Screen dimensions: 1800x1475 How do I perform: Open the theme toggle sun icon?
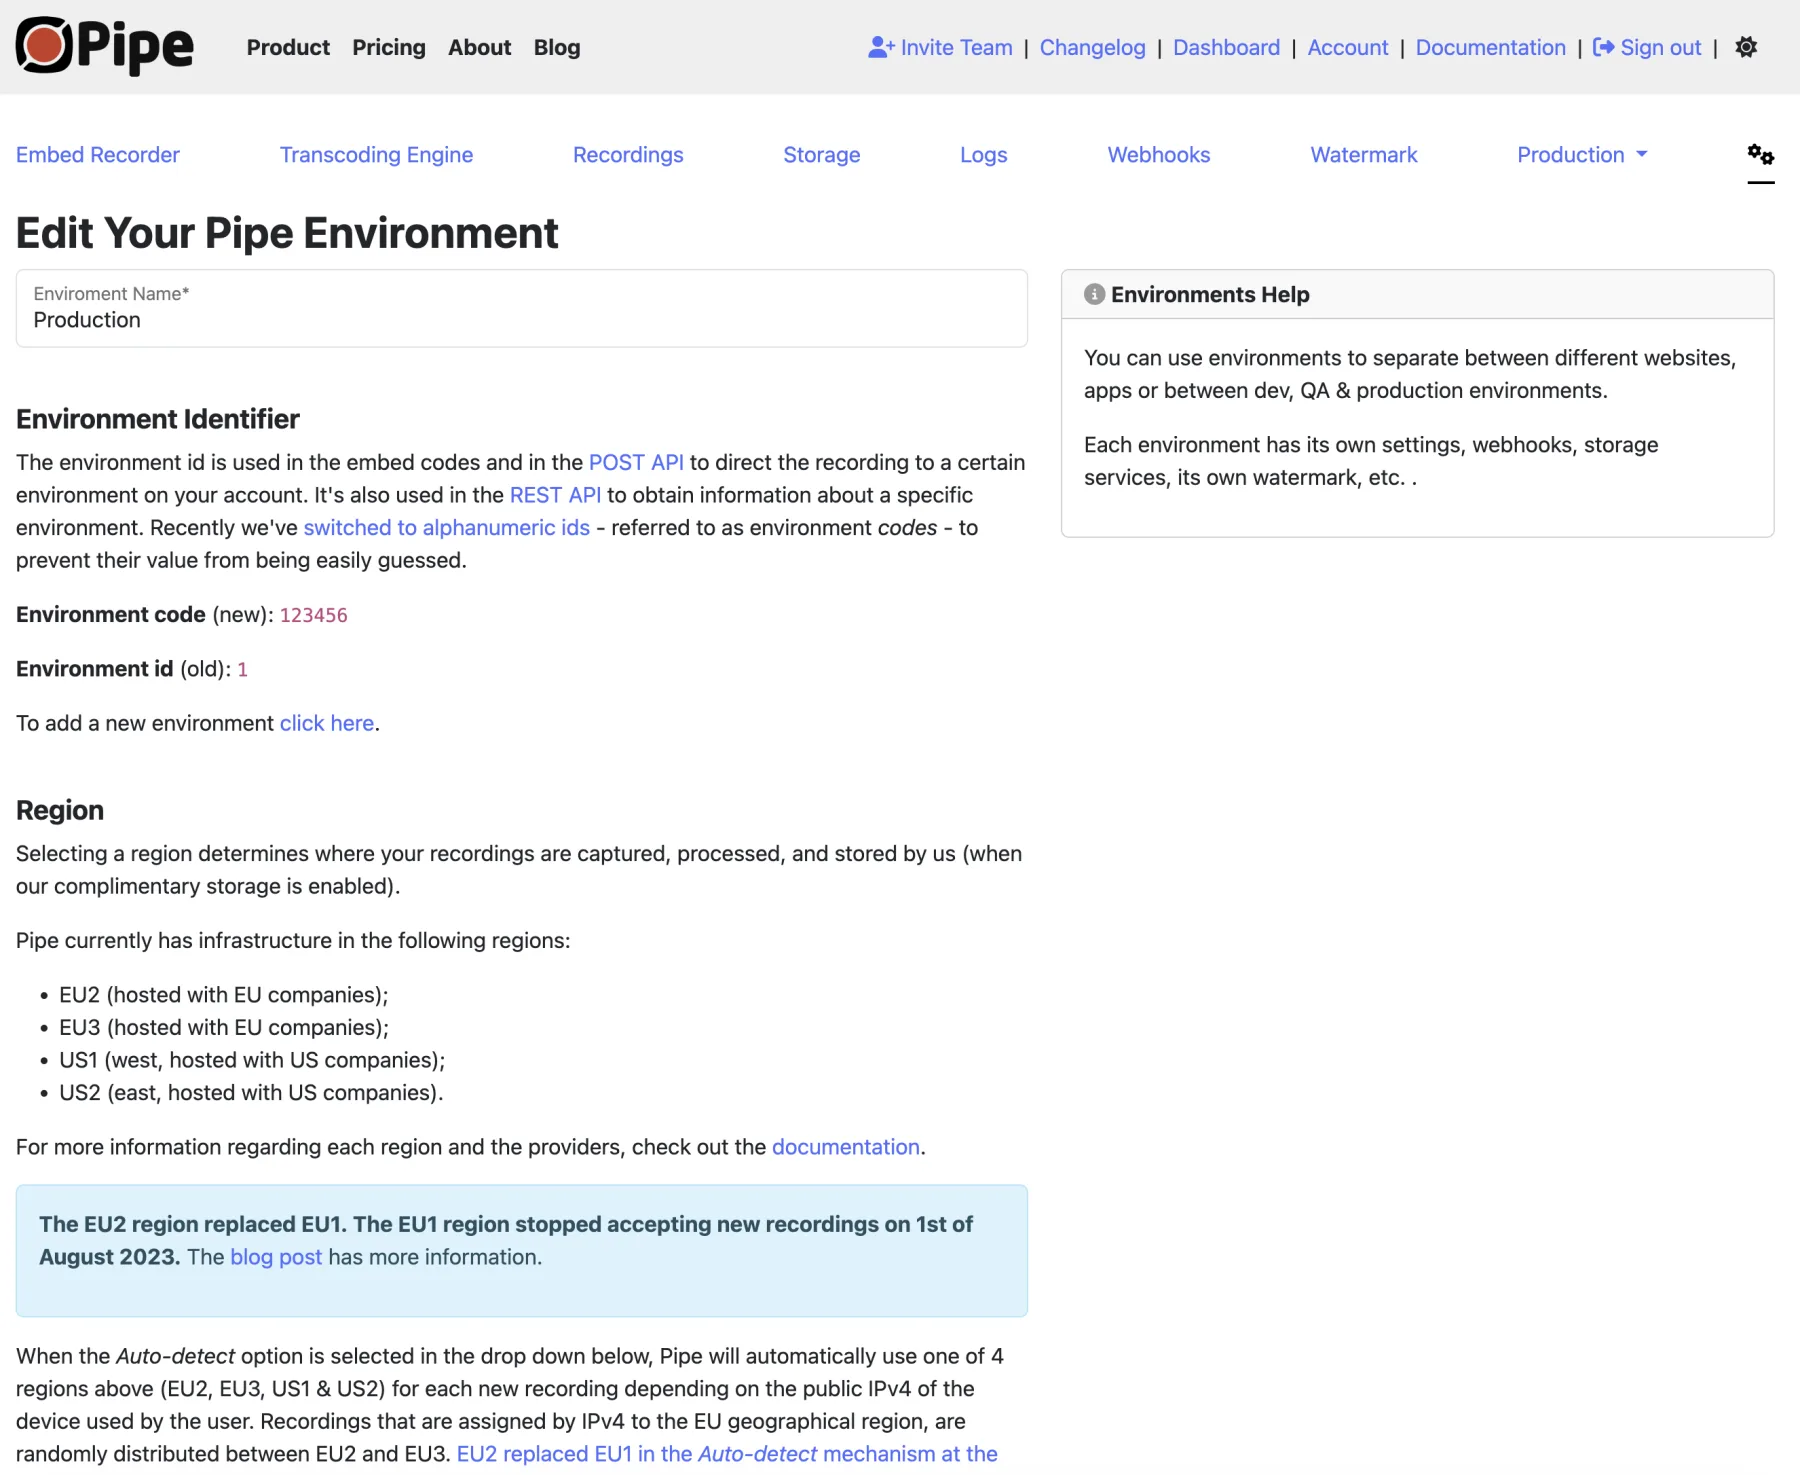[x=1746, y=47]
